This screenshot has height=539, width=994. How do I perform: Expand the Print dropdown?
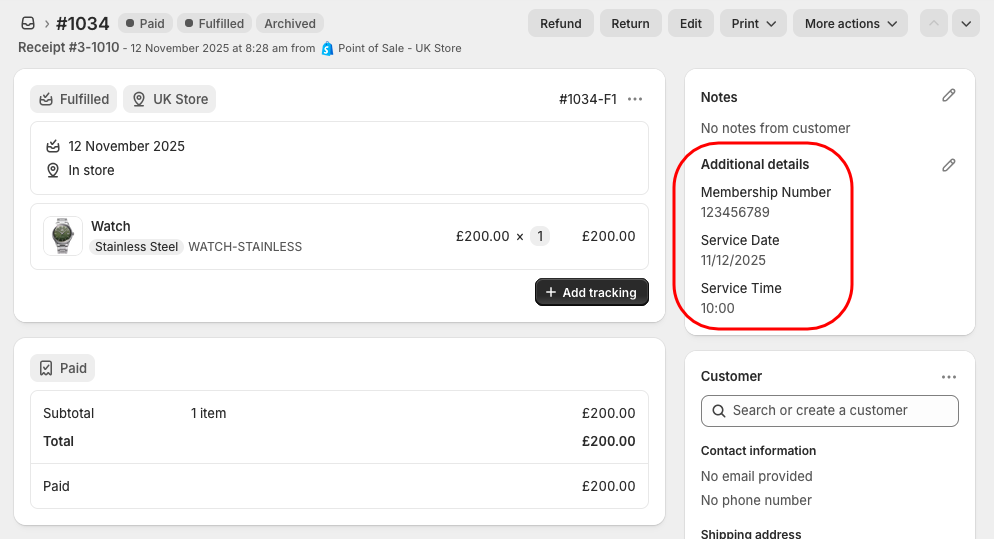coord(753,23)
